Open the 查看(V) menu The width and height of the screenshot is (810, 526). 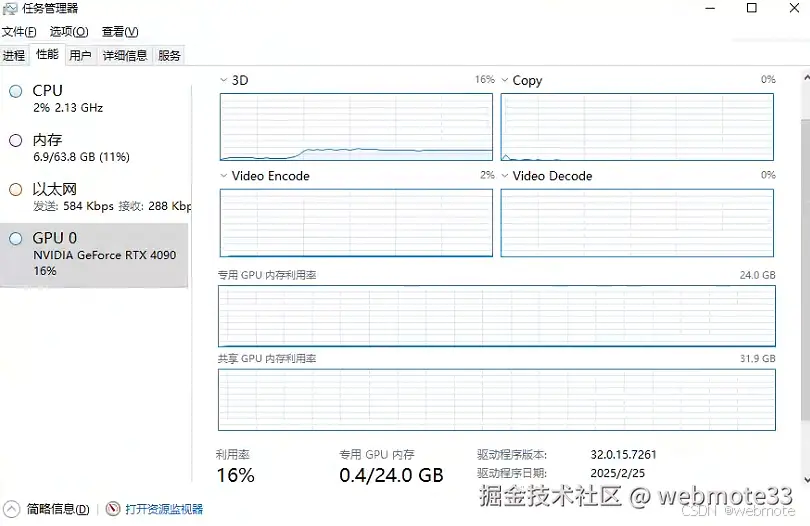[120, 32]
